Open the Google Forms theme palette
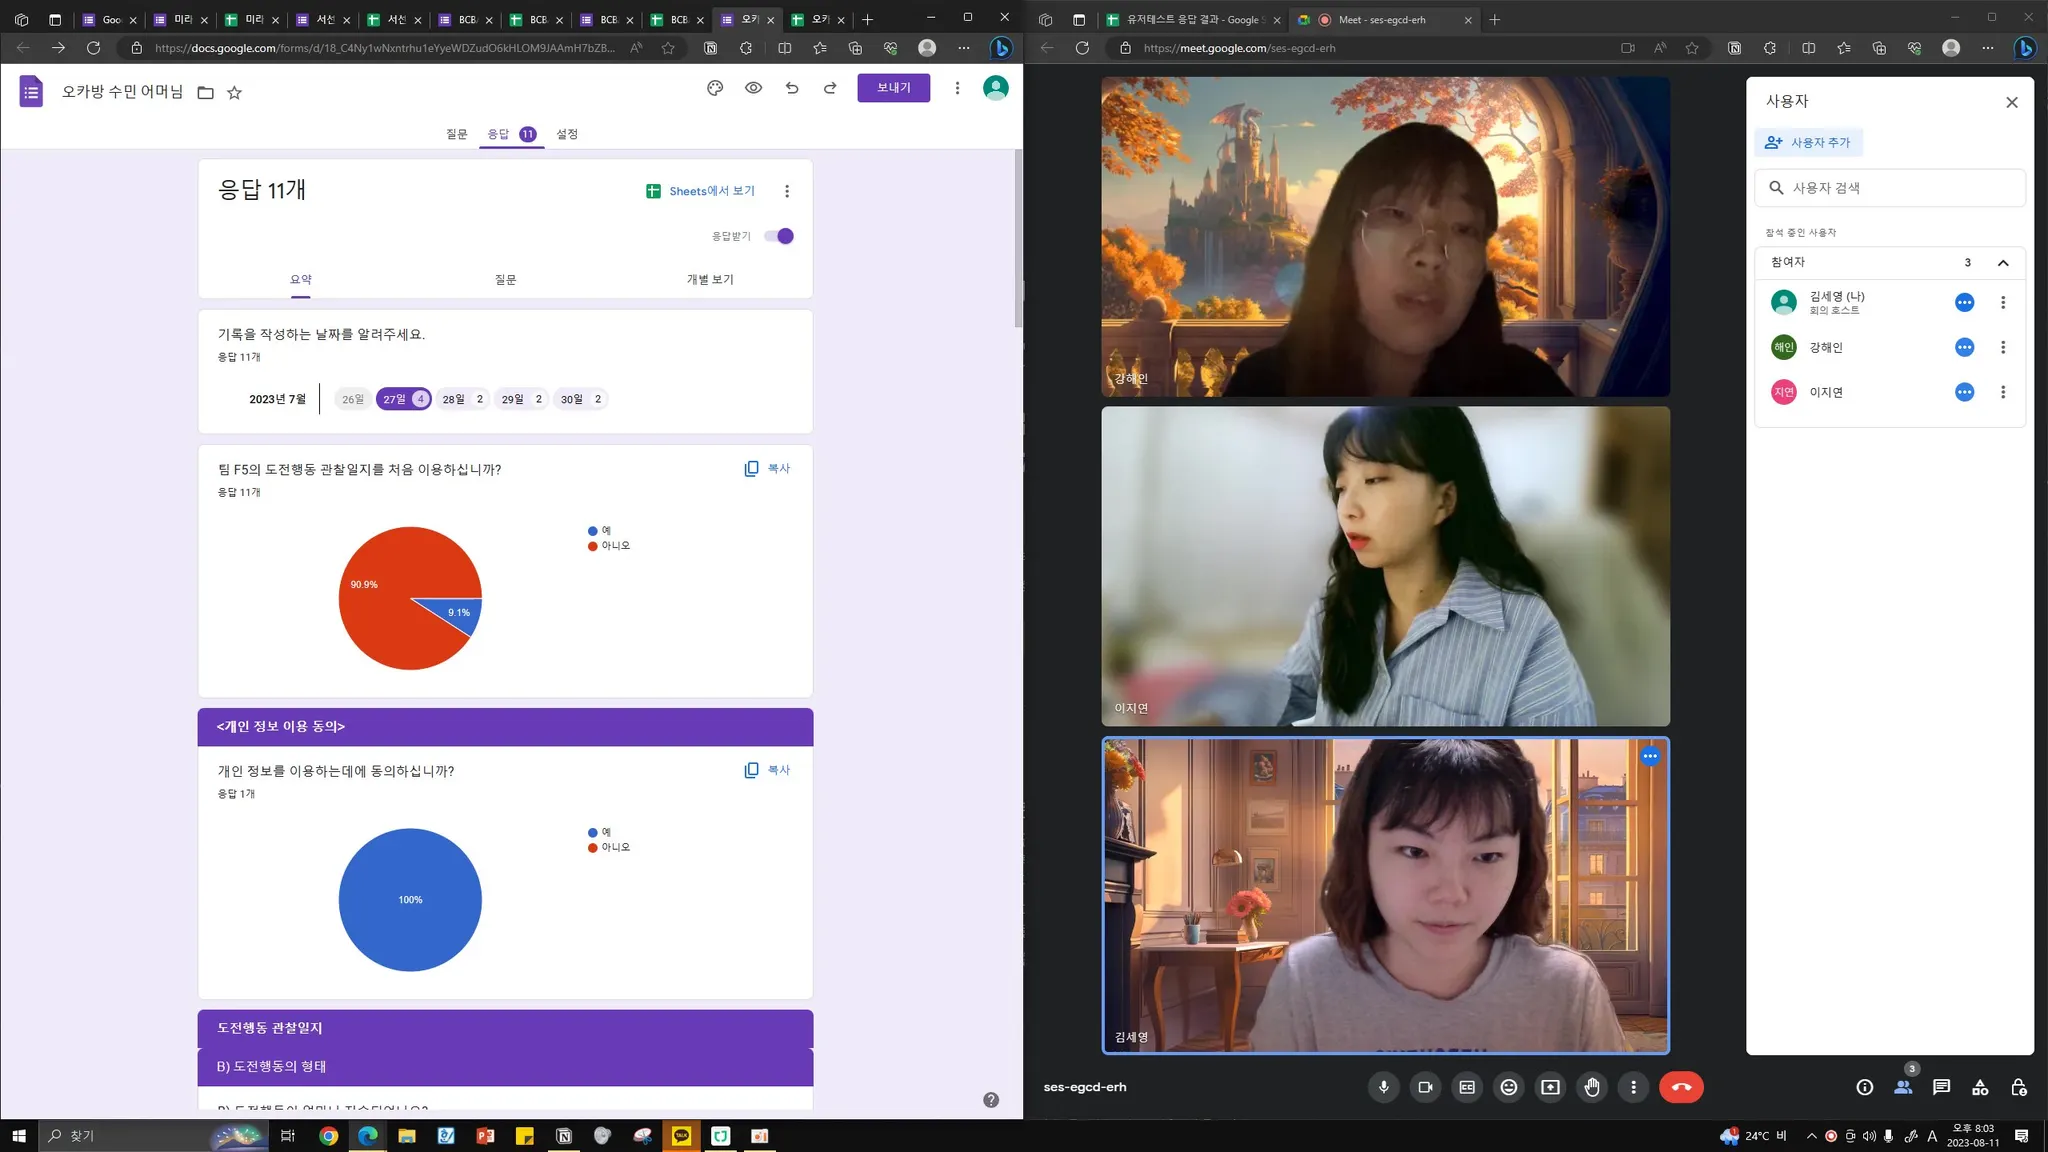 click(x=714, y=88)
